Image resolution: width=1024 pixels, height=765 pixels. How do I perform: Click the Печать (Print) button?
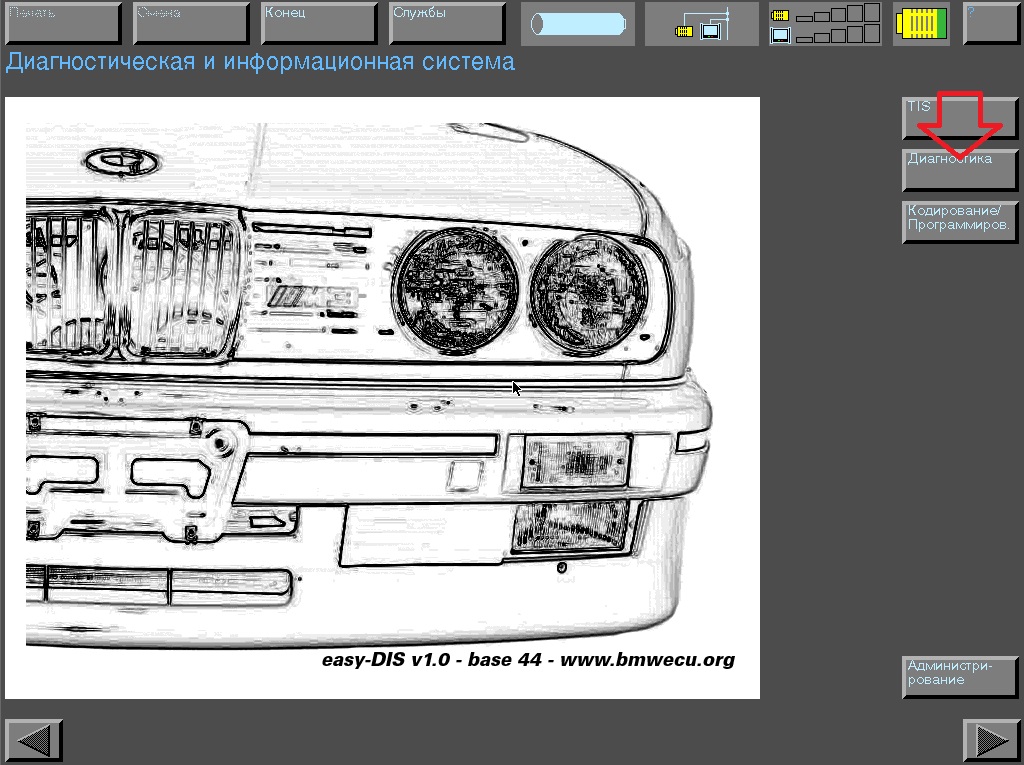[x=62, y=23]
